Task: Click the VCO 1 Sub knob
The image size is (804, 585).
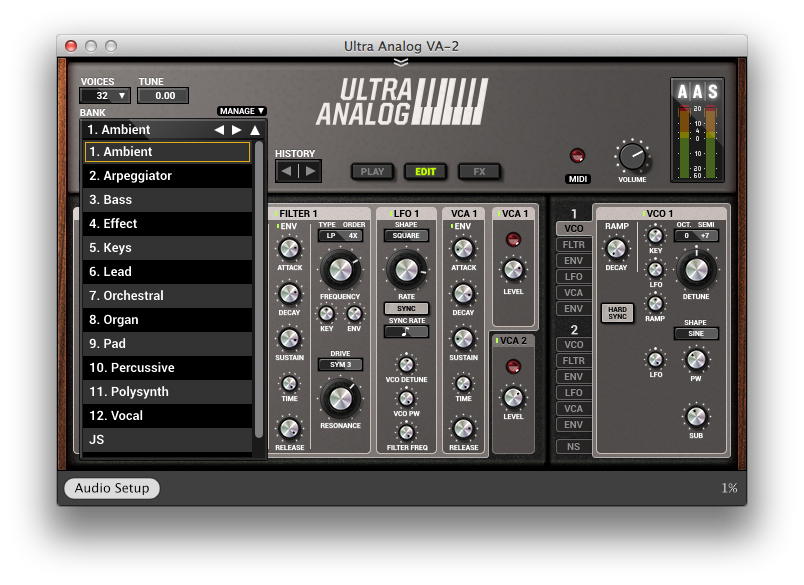Action: [x=696, y=417]
